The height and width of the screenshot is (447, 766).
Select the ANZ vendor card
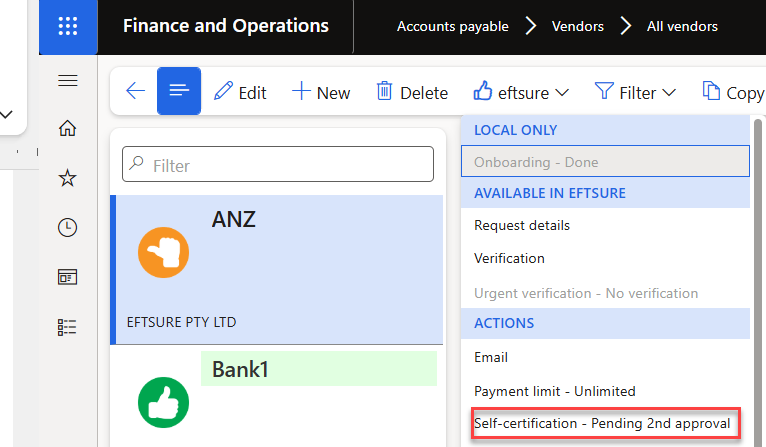277,270
